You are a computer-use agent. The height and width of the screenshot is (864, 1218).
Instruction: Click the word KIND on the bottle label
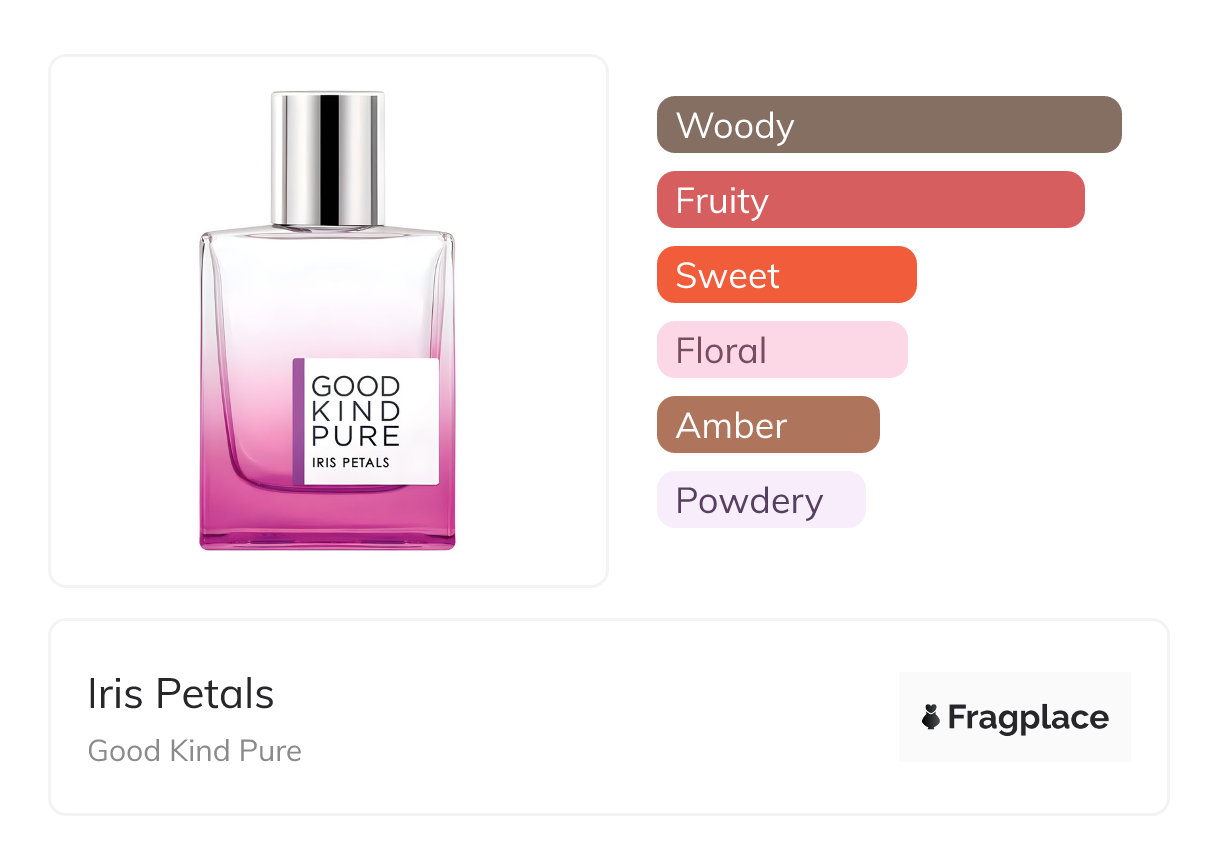point(356,411)
